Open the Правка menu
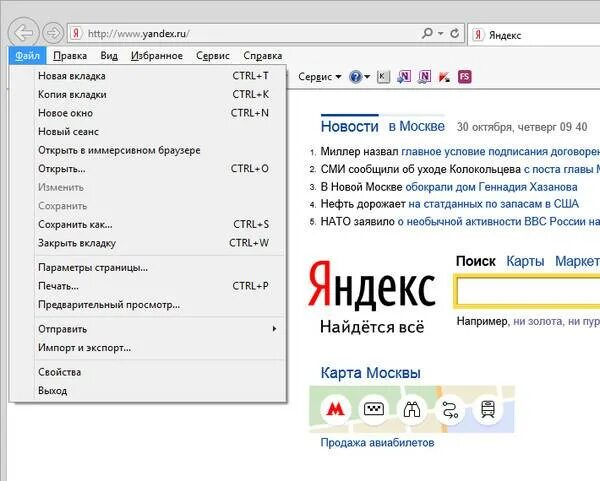Viewport: 600px width, 481px height. [x=70, y=56]
